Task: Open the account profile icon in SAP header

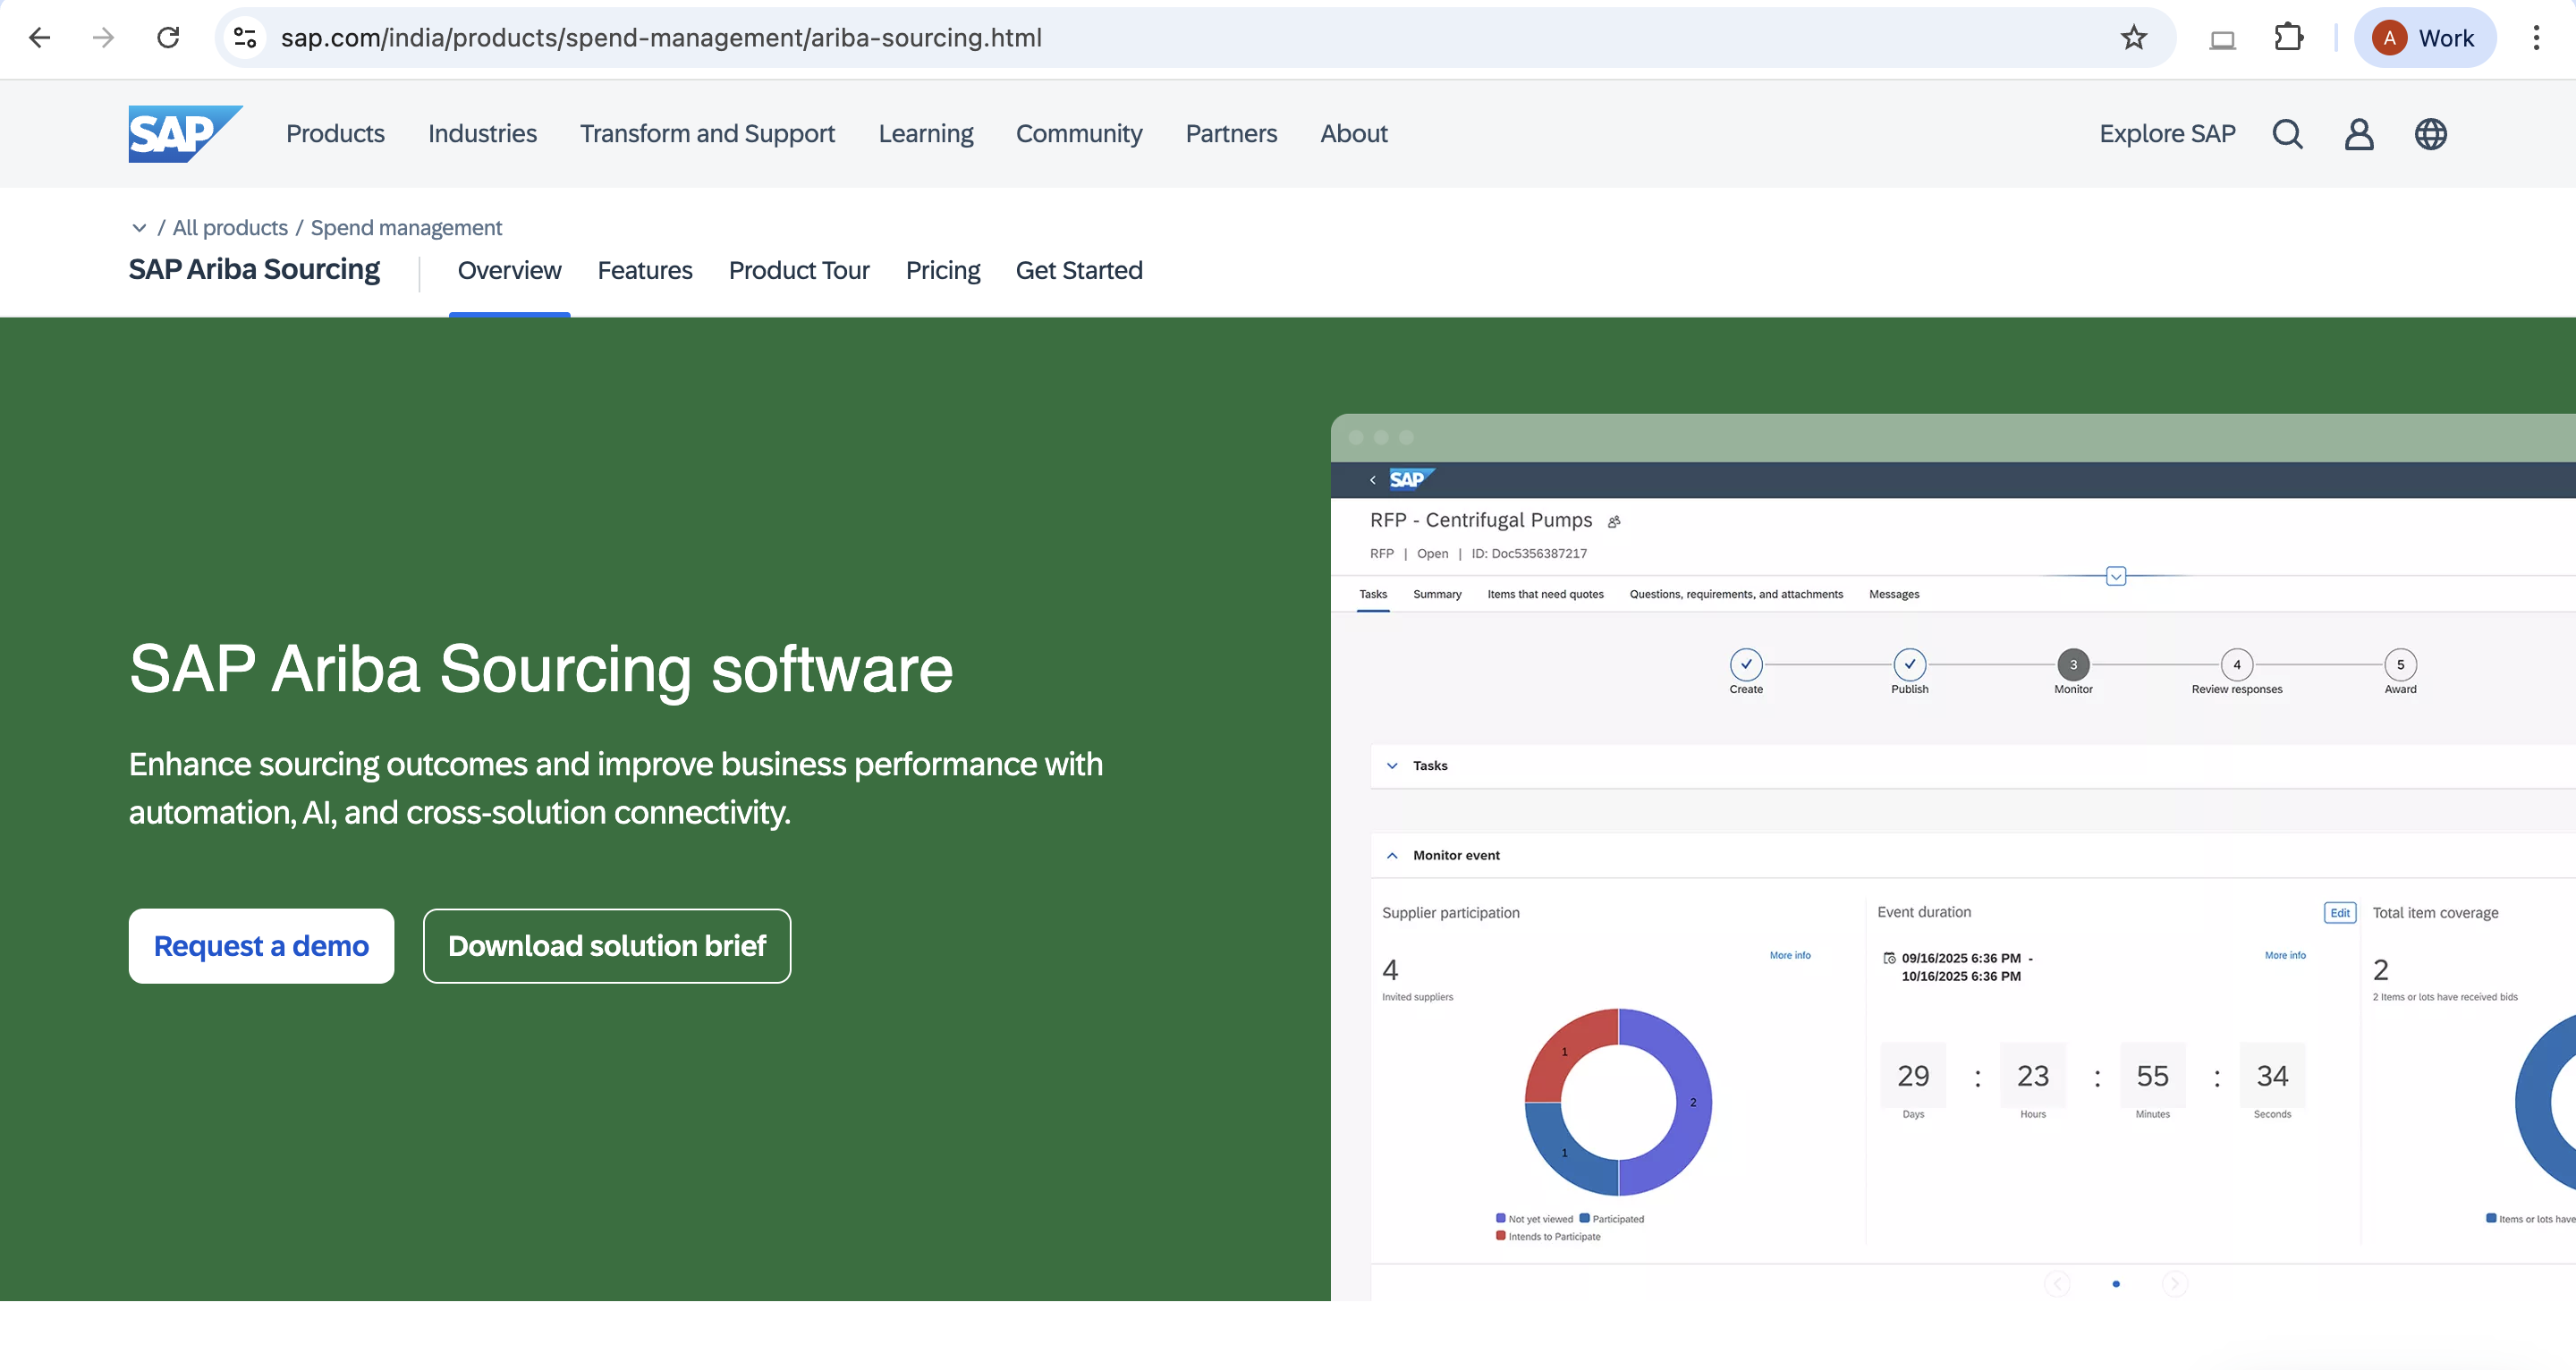Action: pyautogui.click(x=2359, y=133)
